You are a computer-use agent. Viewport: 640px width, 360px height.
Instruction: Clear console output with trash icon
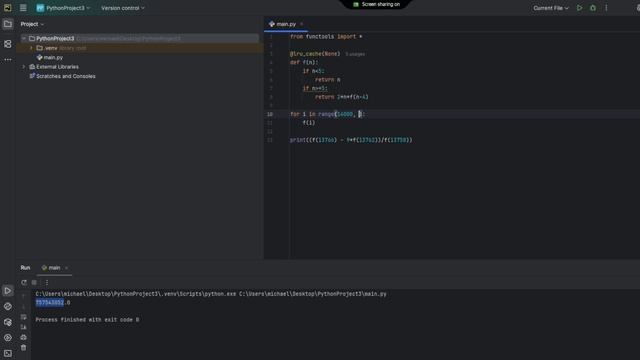click(x=24, y=347)
